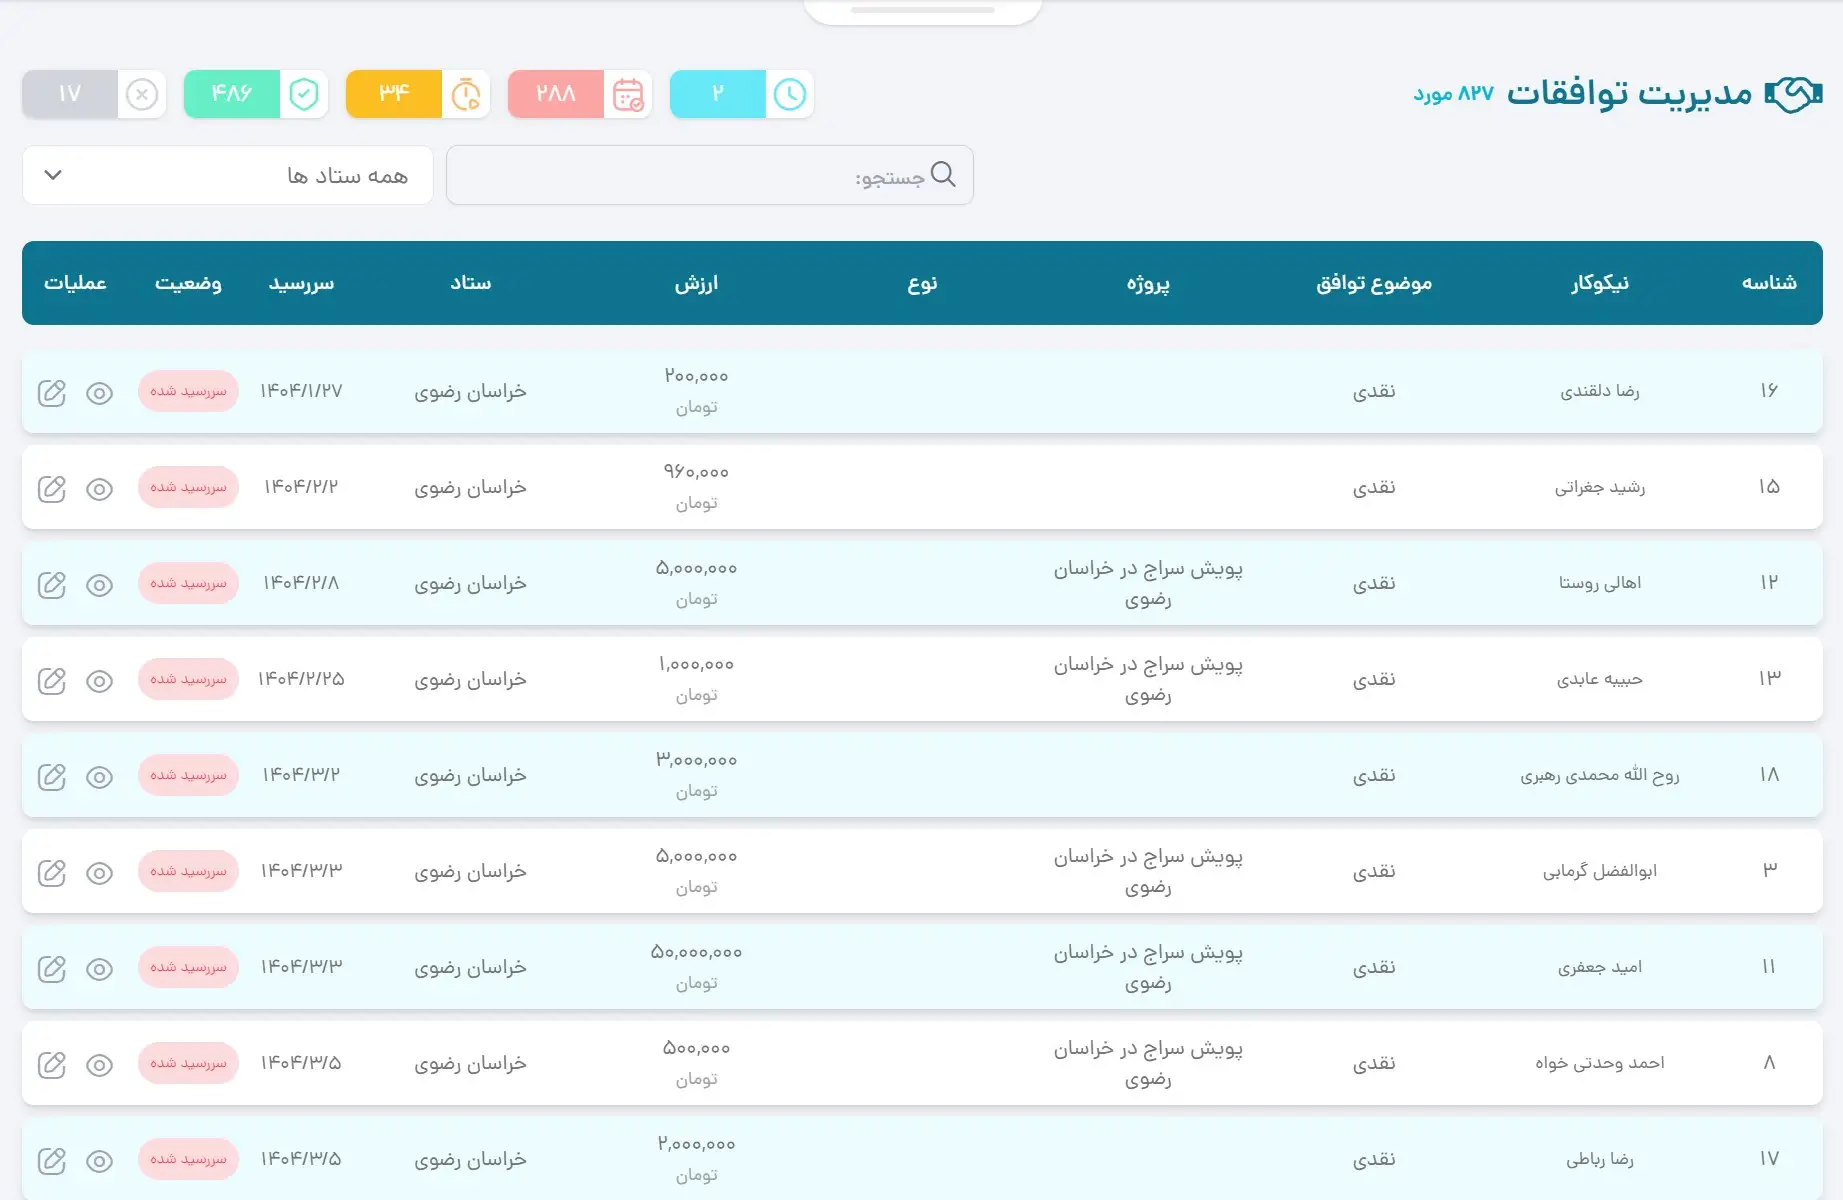Click the shield check filter showing ۴۸۶

point(303,94)
